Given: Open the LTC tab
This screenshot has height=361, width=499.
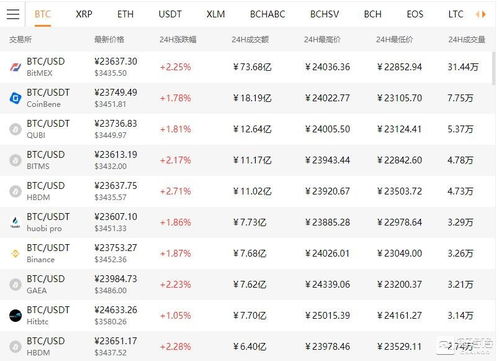Looking at the screenshot, I should click(456, 14).
